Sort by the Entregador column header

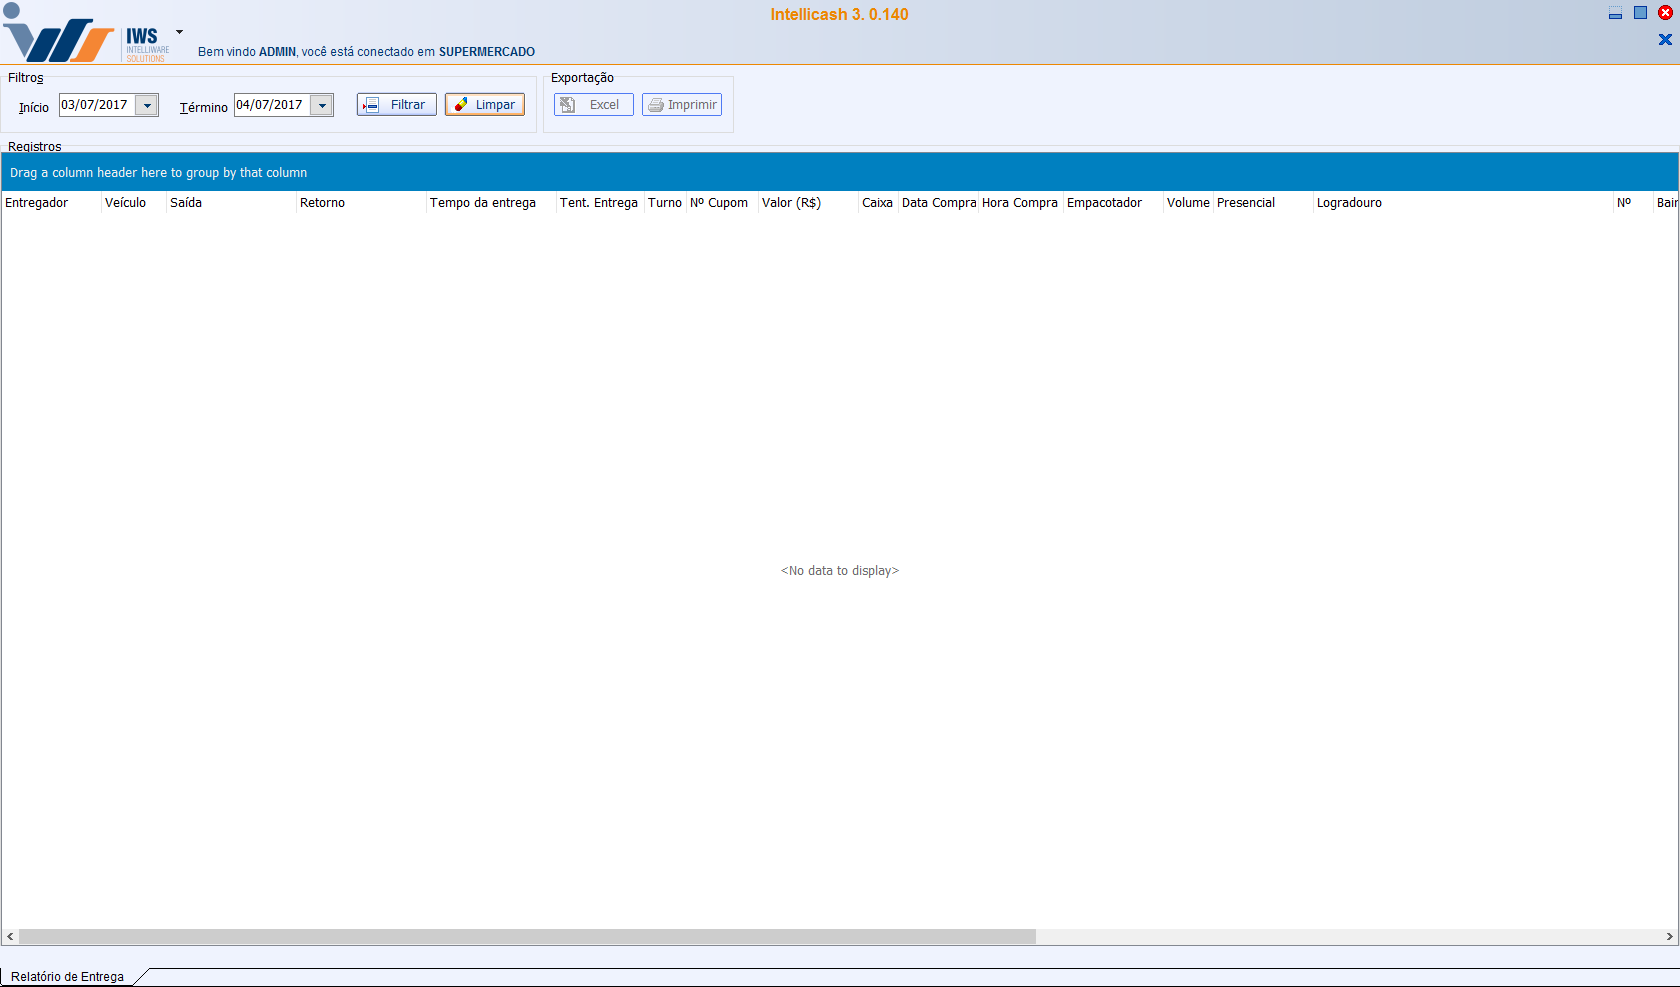click(x=37, y=203)
